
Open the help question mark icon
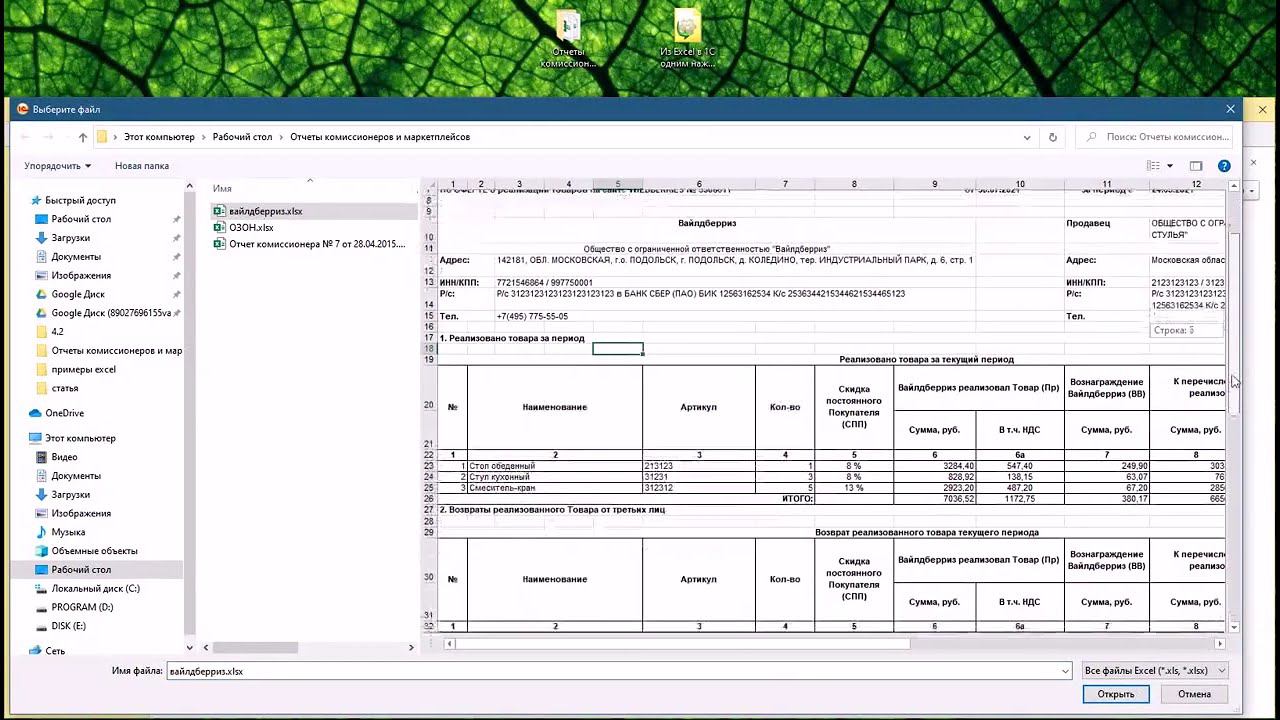click(x=1224, y=166)
